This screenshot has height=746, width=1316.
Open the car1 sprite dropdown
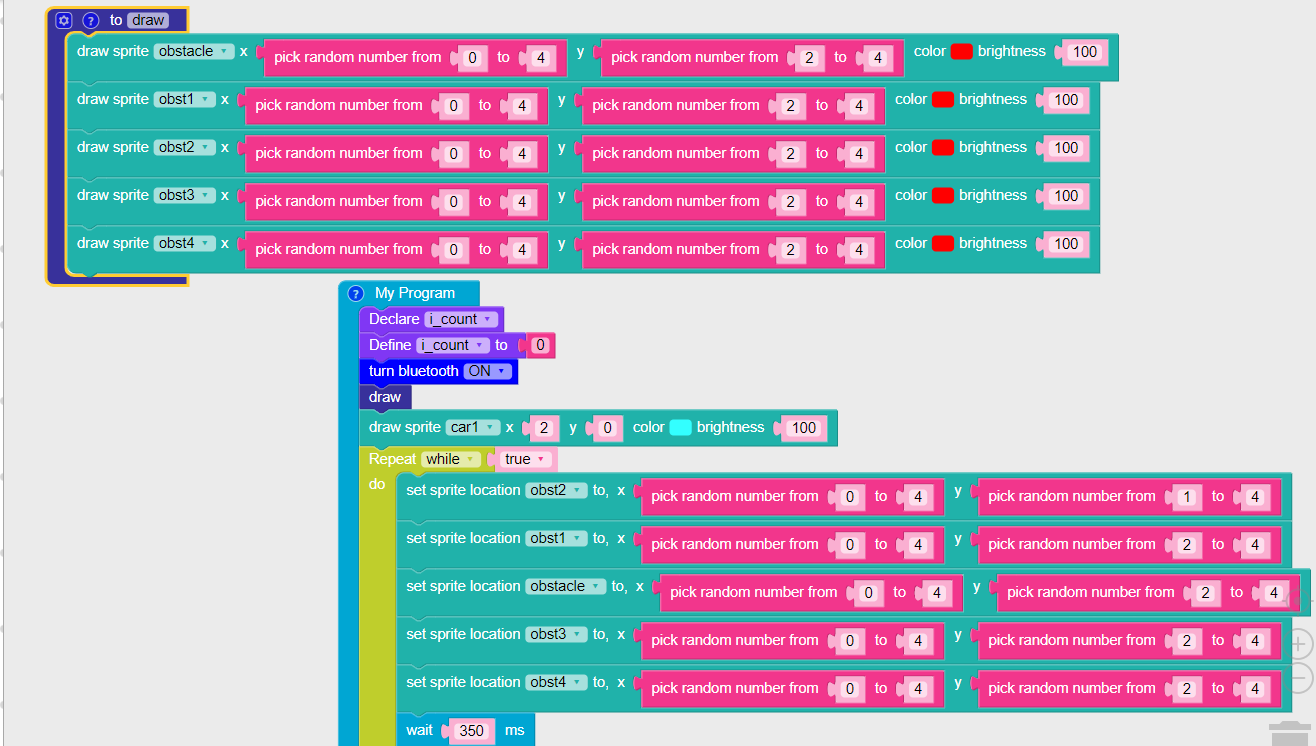point(473,427)
